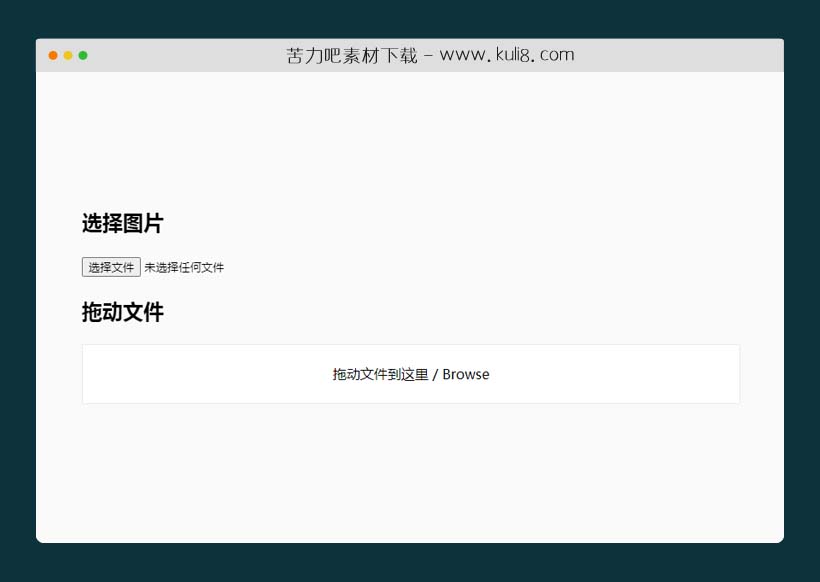
Task: Click the border of the drop zone box
Action: (x=410, y=347)
